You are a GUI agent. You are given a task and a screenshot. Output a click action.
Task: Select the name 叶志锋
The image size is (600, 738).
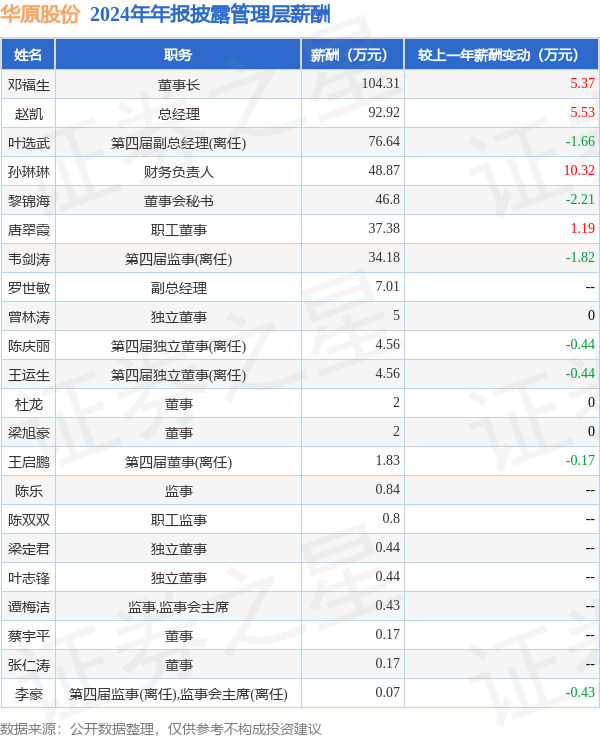click(29, 578)
